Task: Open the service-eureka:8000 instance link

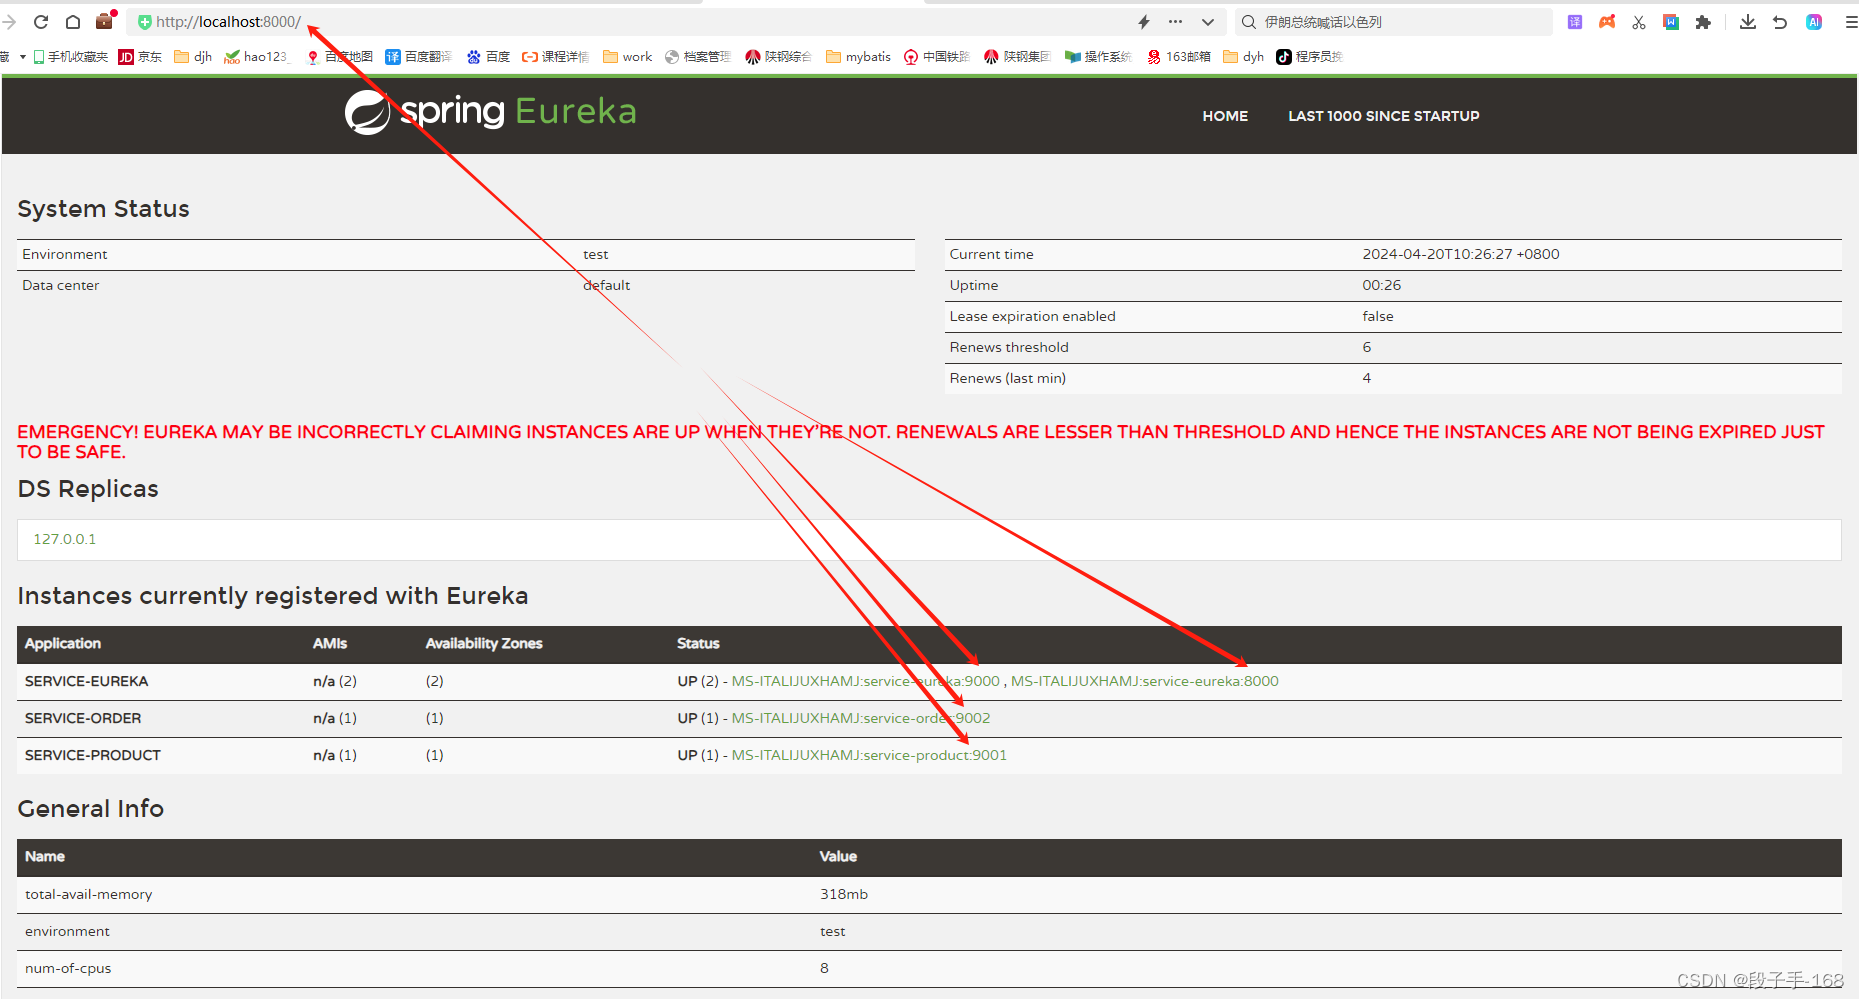Action: 1145,681
